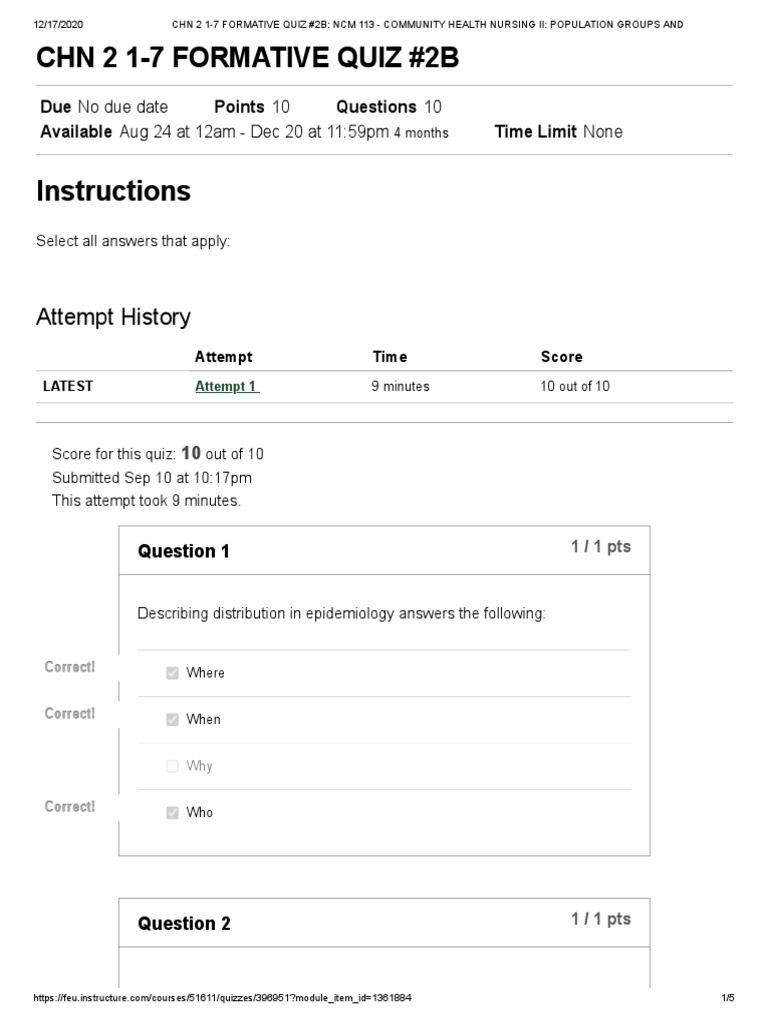Viewport: 768px width, 1024px height.
Task: Toggle the When checkbox
Action: (x=172, y=719)
